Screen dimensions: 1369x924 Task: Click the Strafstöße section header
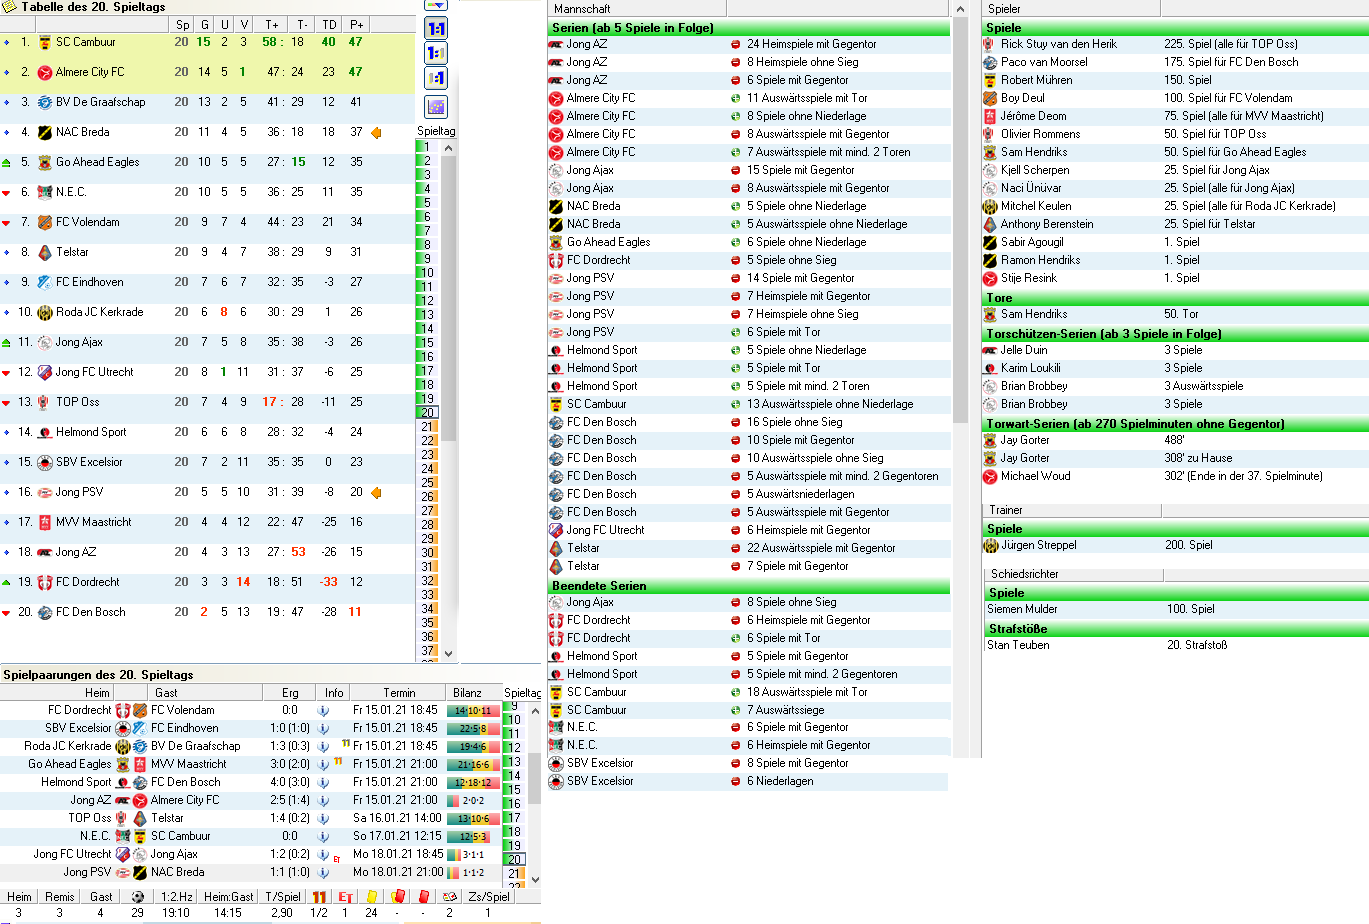click(1175, 629)
